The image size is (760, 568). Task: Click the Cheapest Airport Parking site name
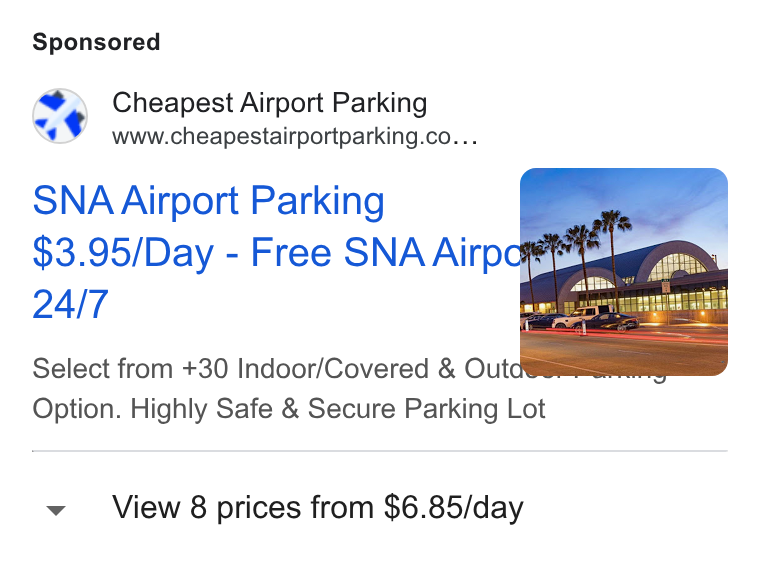[269, 103]
